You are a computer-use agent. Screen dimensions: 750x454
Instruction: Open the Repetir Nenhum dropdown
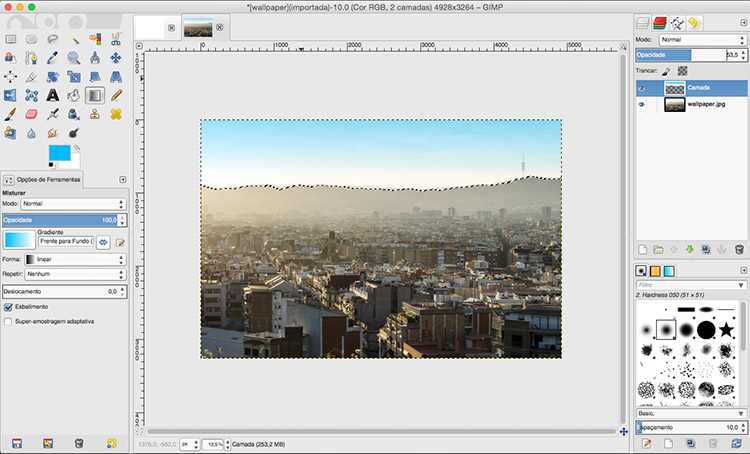click(x=75, y=274)
